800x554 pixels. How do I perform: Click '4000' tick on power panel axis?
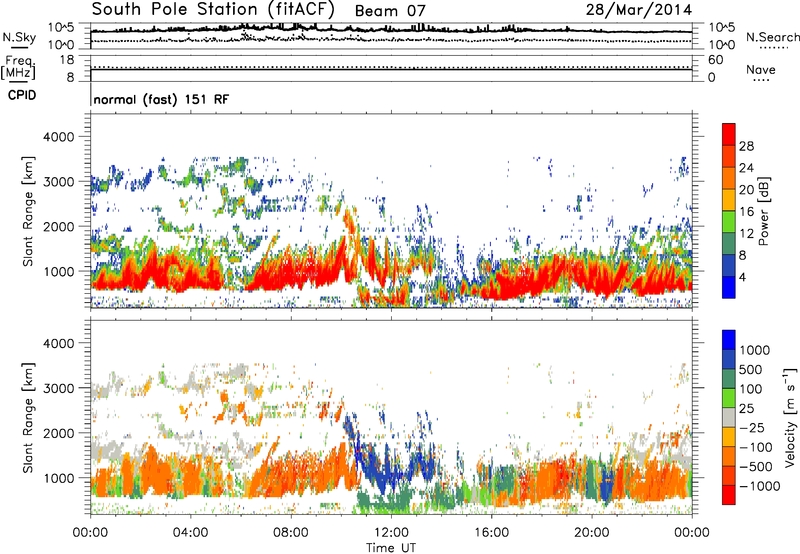tap(58, 137)
